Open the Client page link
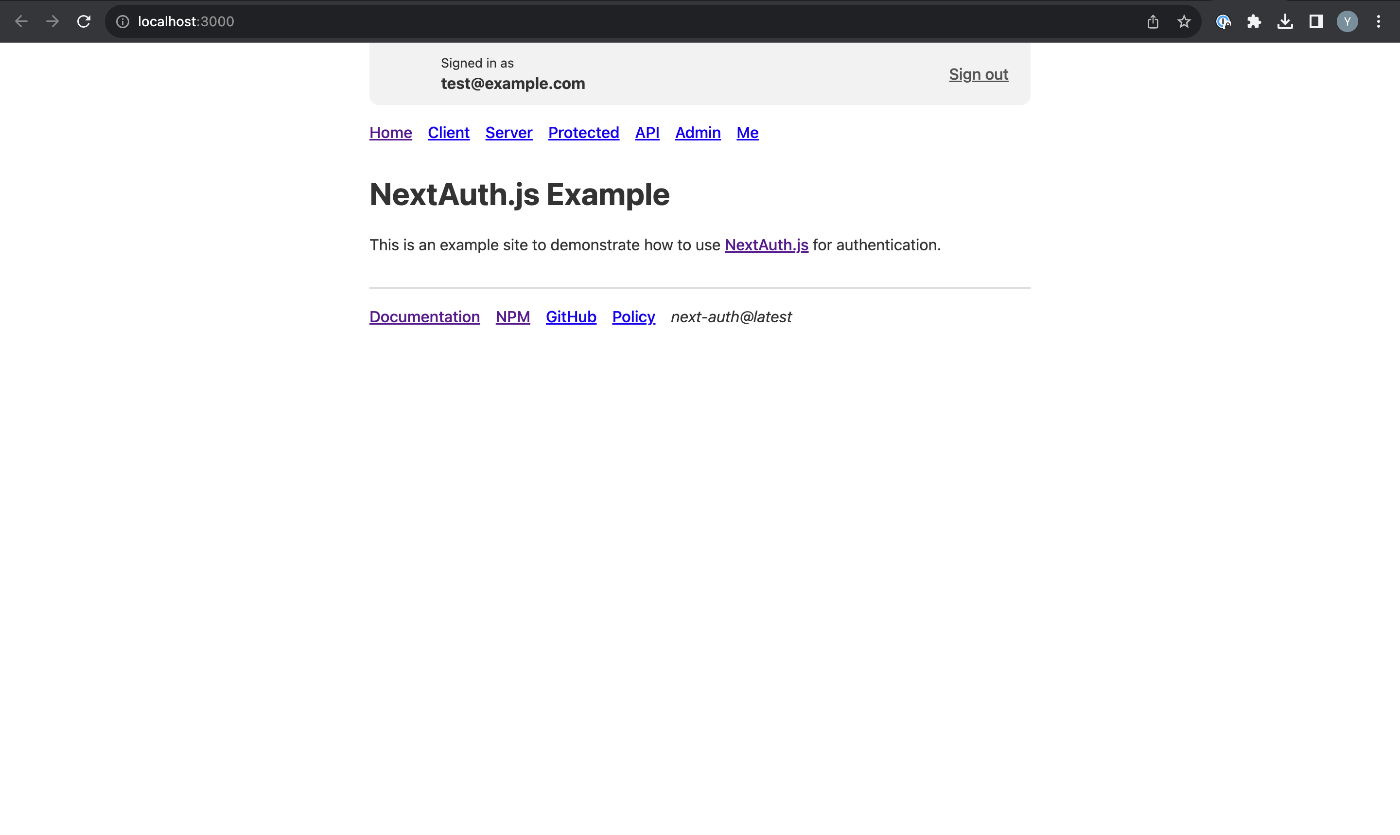This screenshot has height=835, width=1400. (x=449, y=133)
